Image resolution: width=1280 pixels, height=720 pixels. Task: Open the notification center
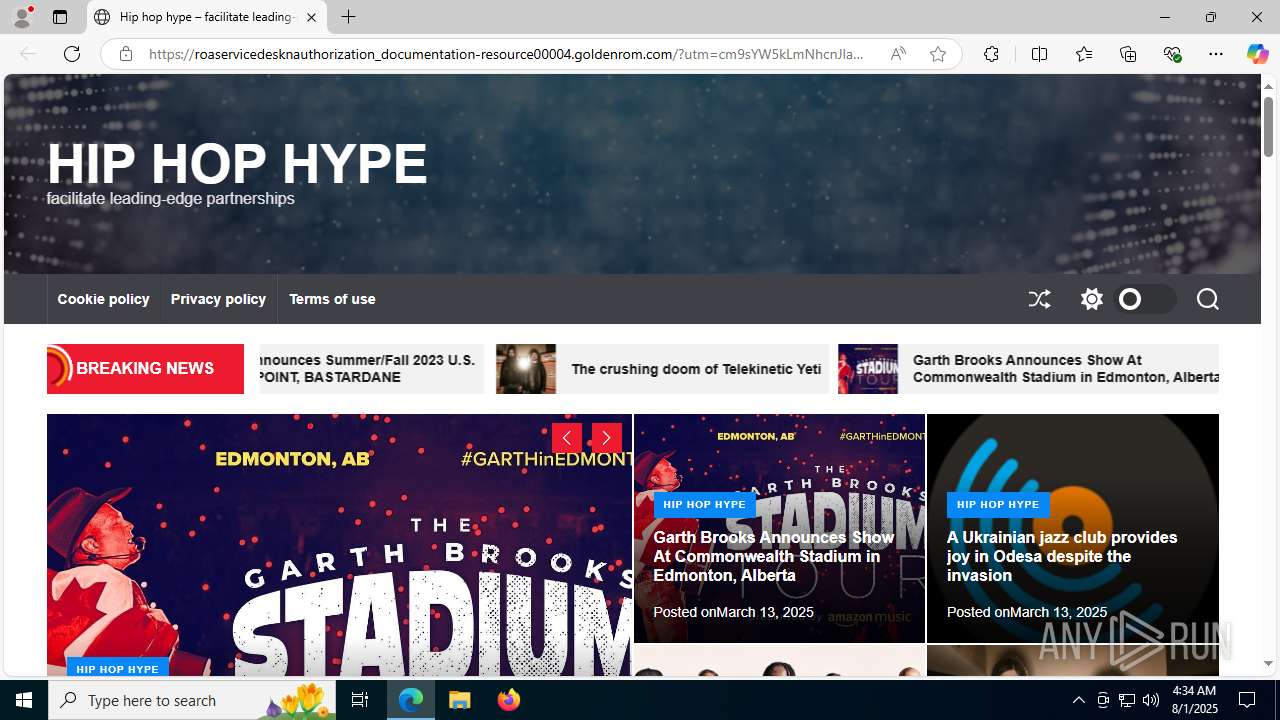click(x=1247, y=700)
